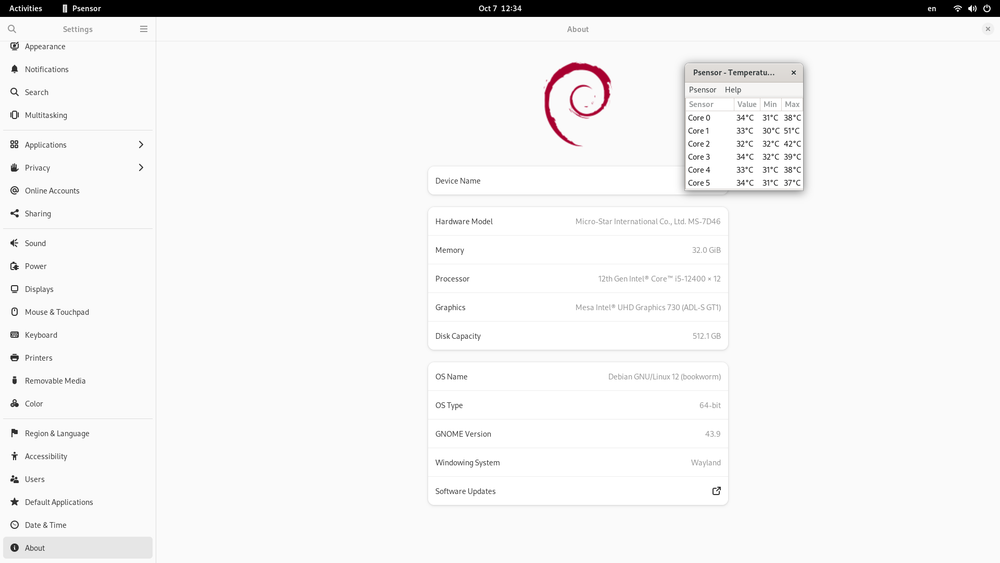The height and width of the screenshot is (563, 1000).
Task: Select the Sound speaker icon
Action: tap(14, 243)
